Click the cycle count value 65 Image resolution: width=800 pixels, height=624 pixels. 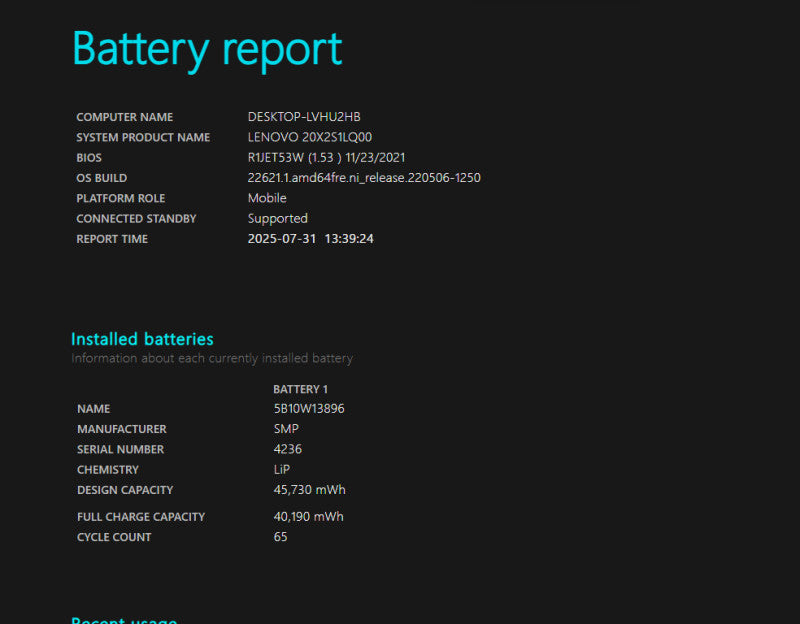[x=281, y=537]
